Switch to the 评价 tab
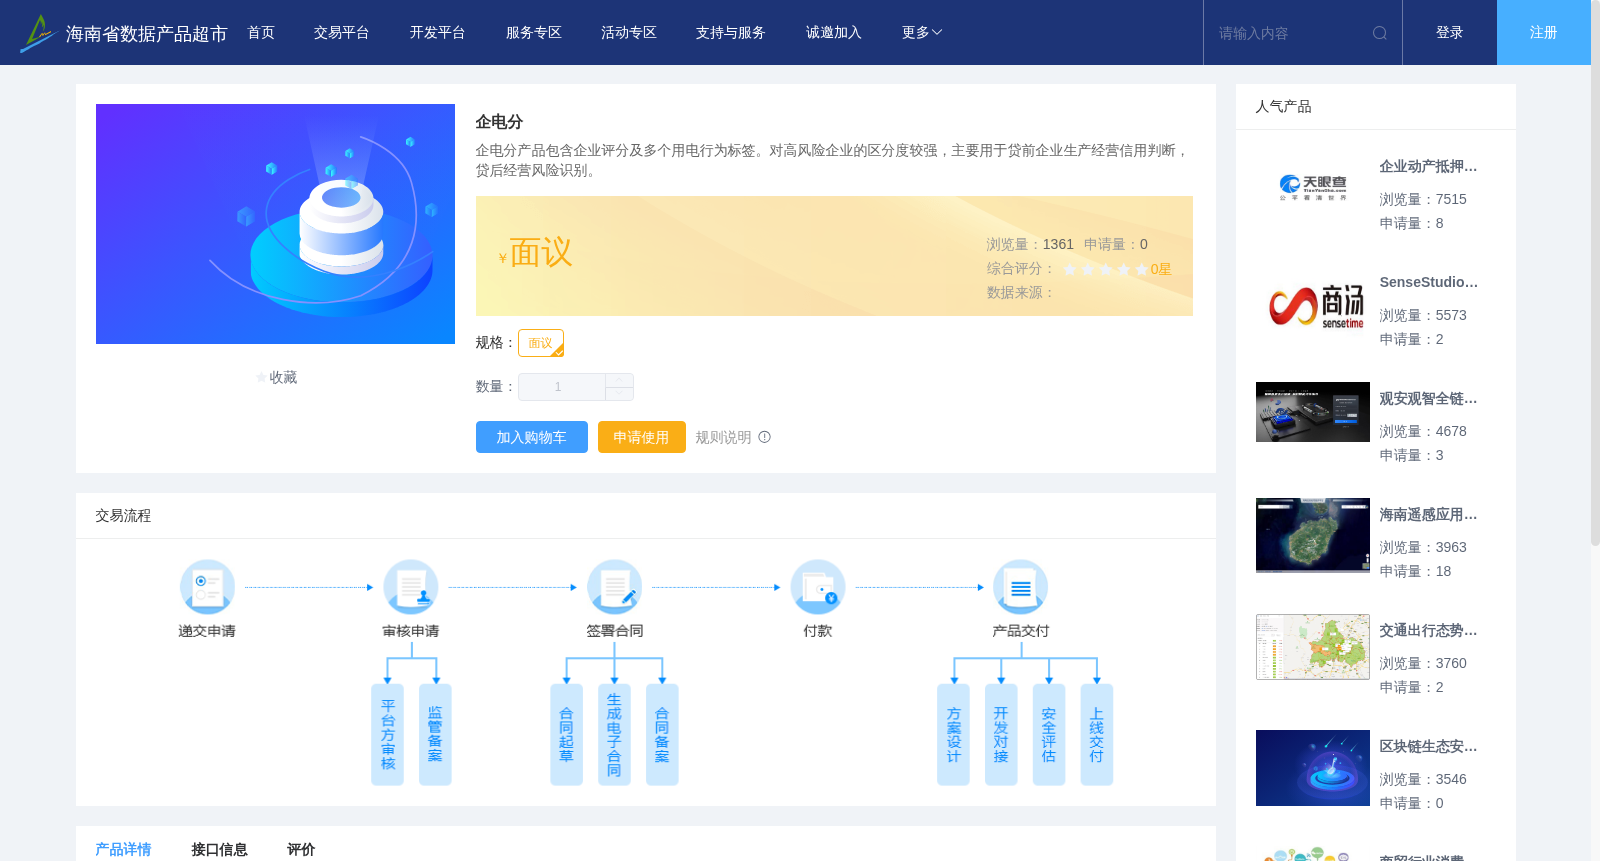This screenshot has width=1600, height=861. coord(301,849)
